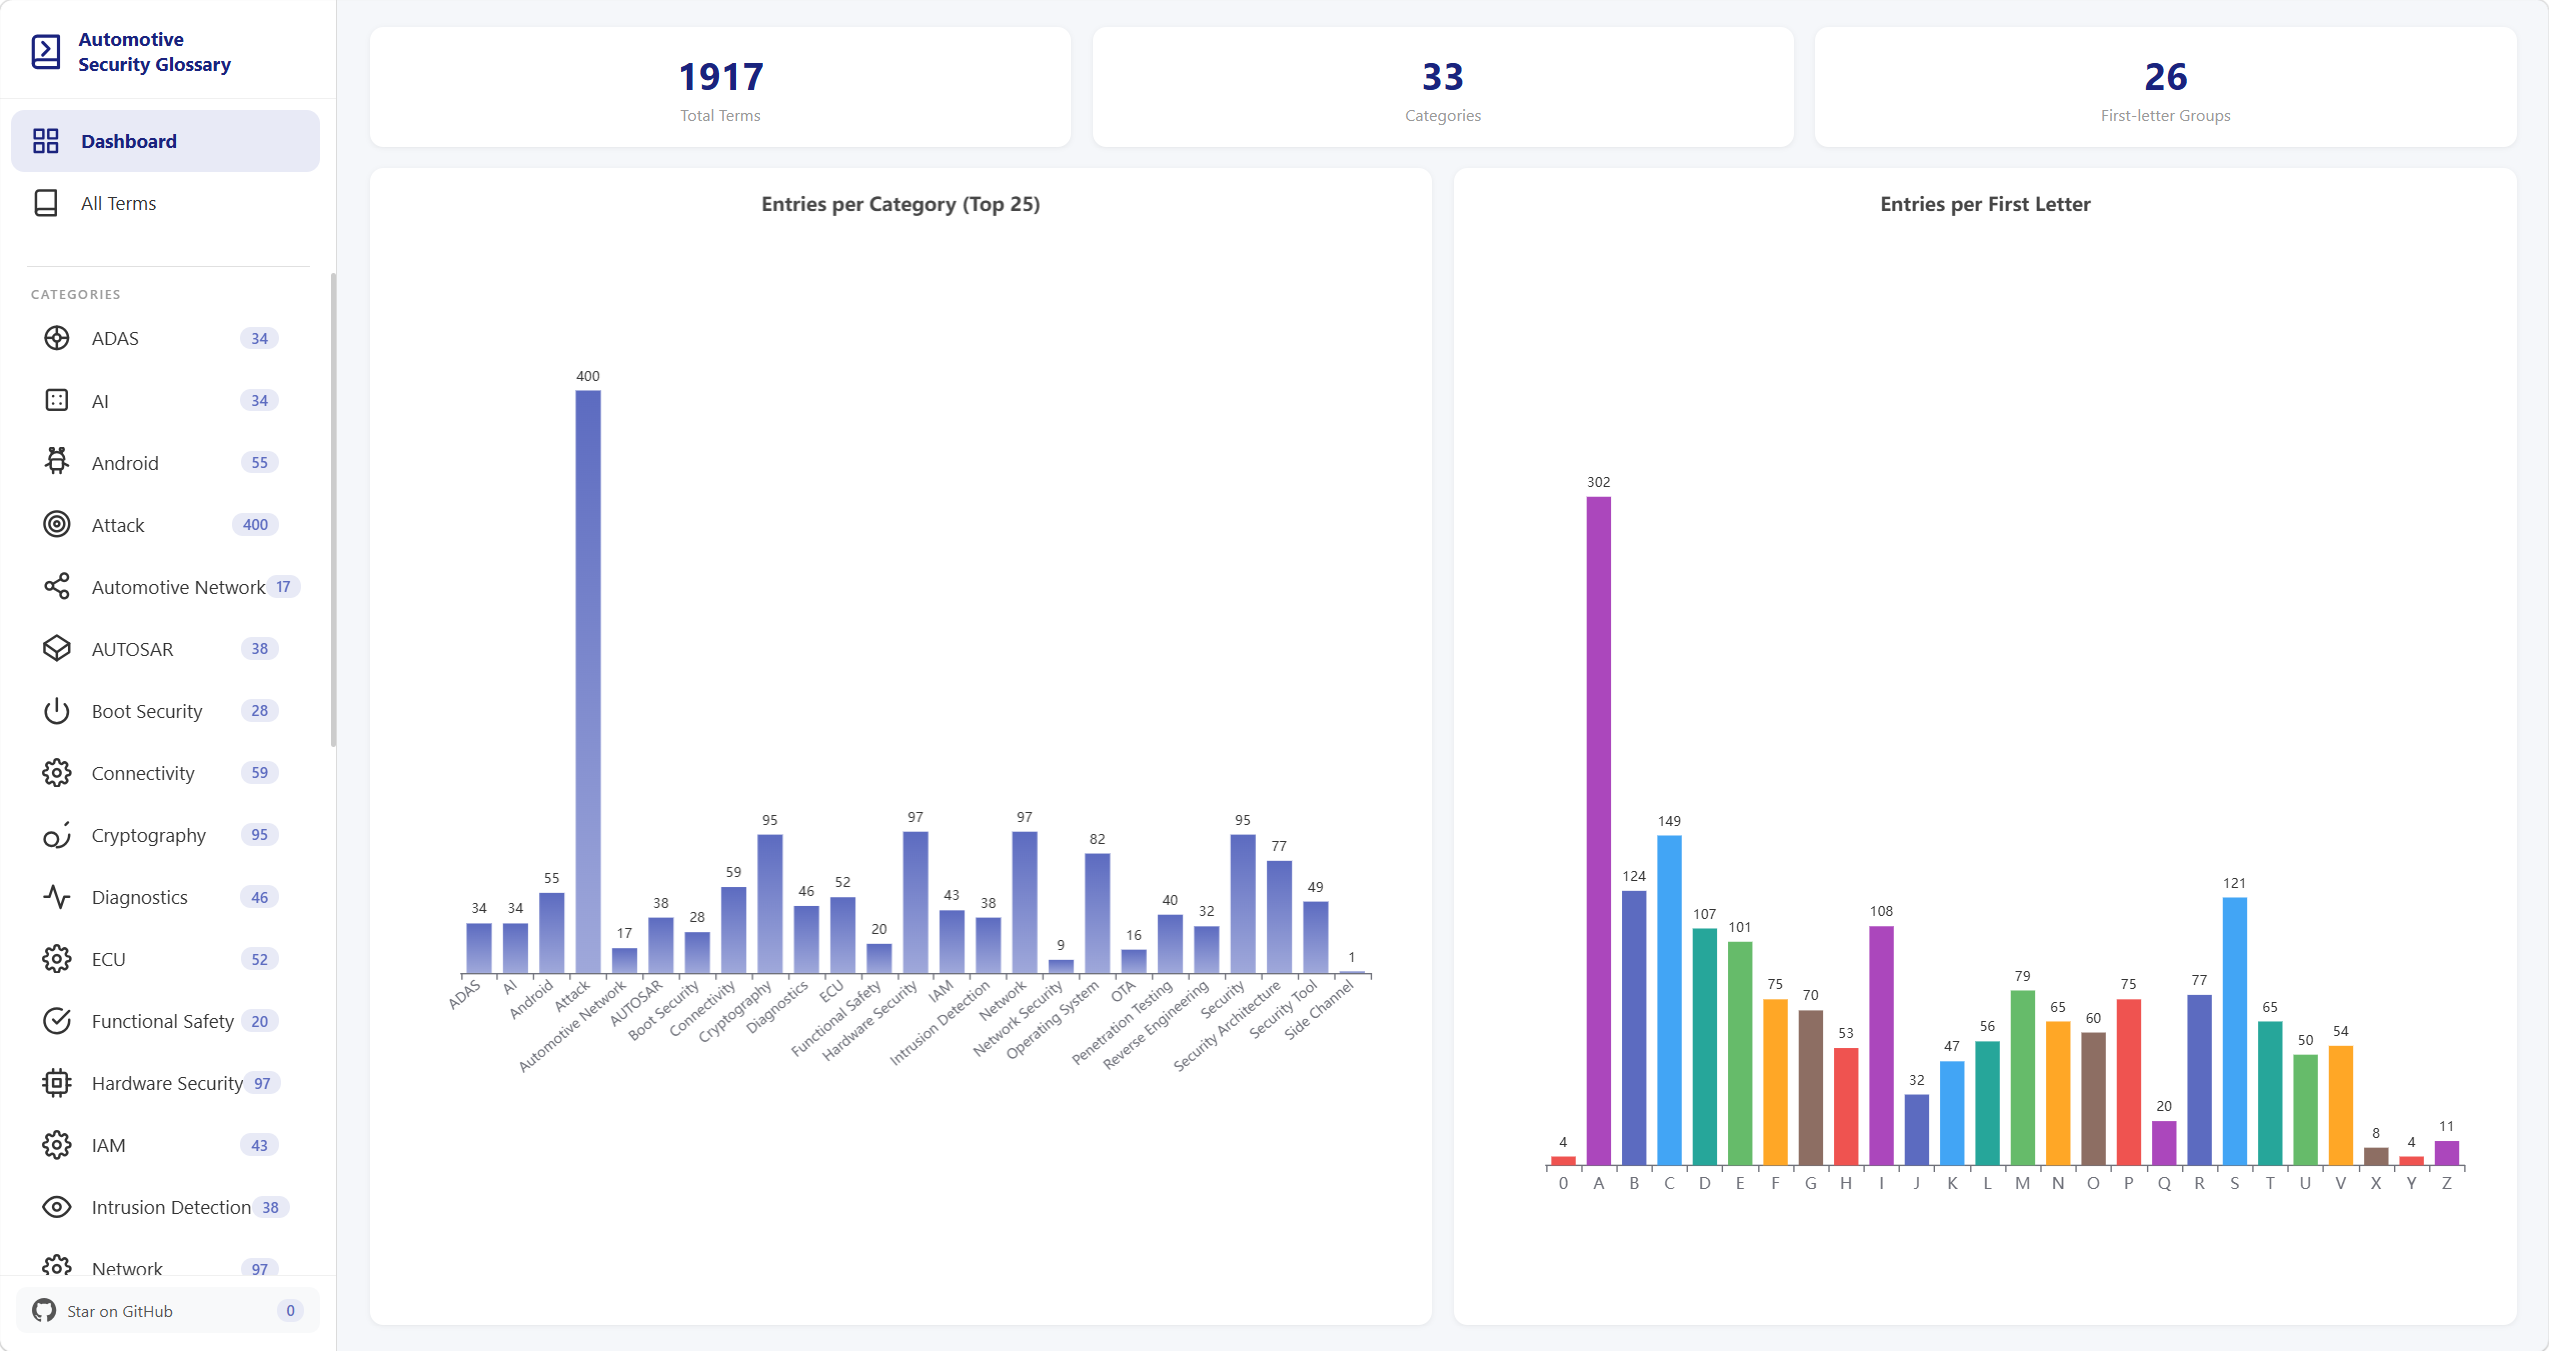Screen dimensions: 2549x1351
Task: Open the Dashboard grid icon
Action: (x=46, y=141)
